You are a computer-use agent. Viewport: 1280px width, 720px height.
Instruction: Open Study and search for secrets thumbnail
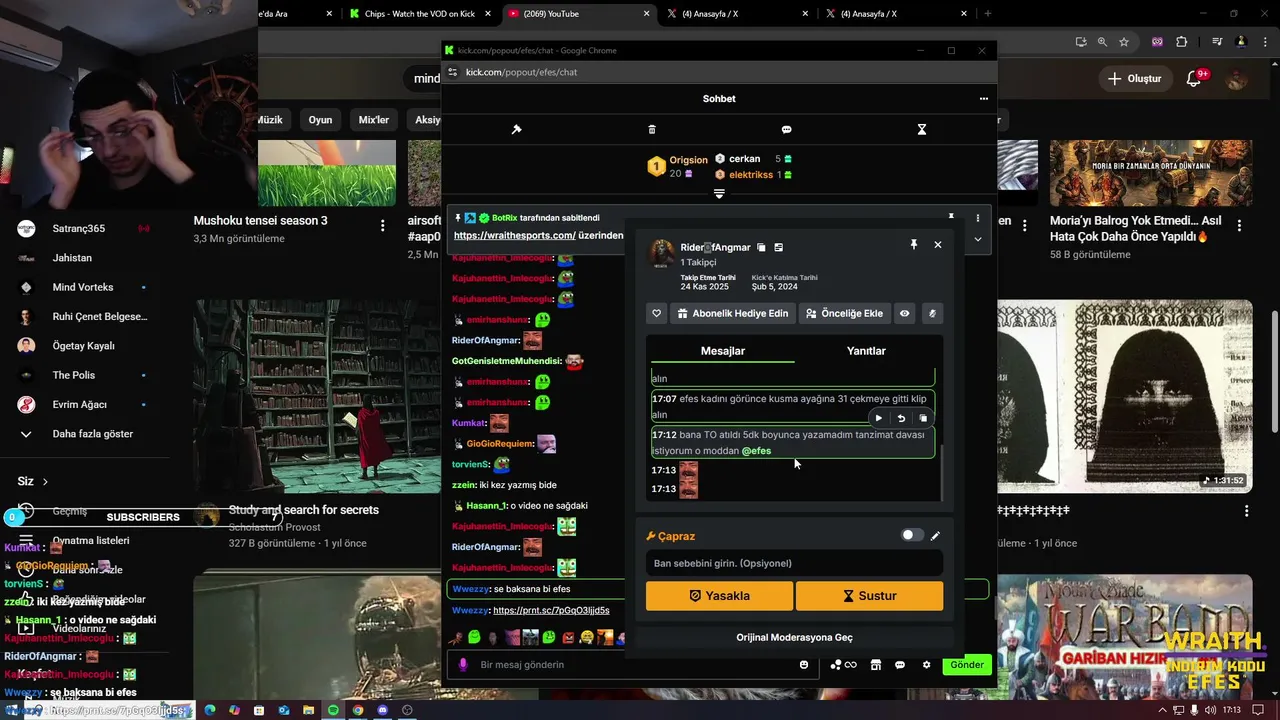coord(318,394)
